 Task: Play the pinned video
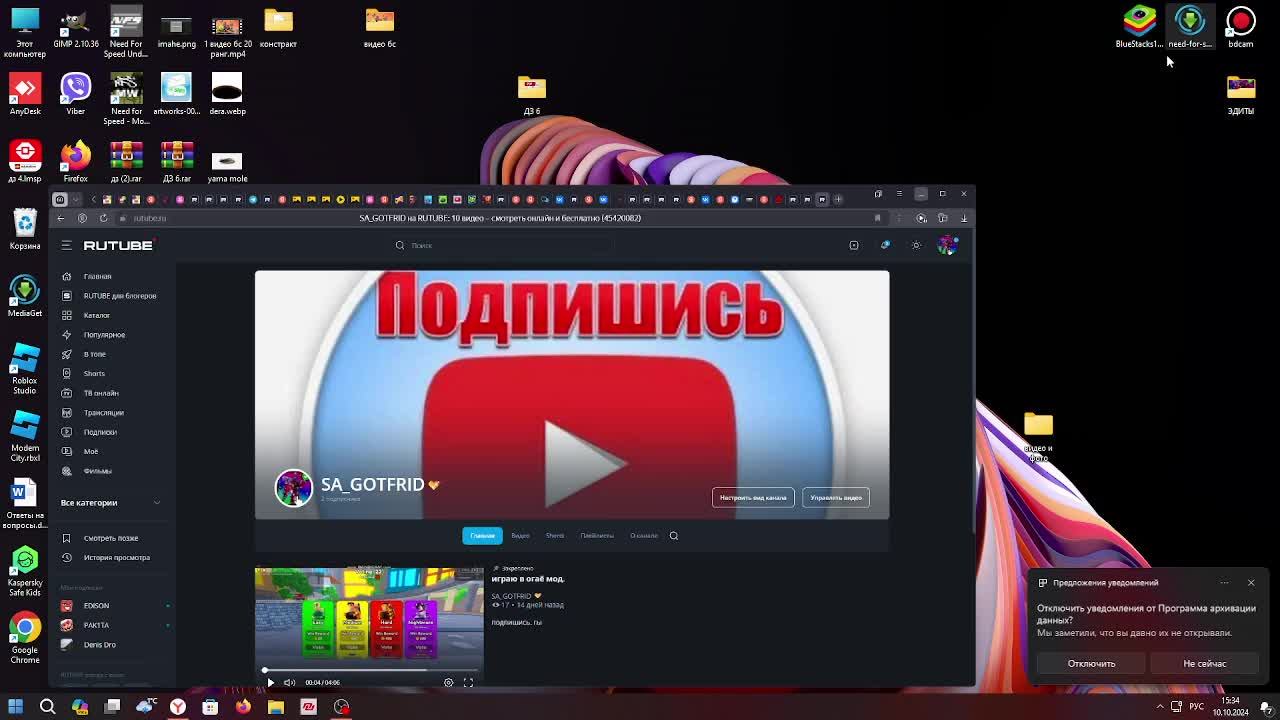[270, 683]
